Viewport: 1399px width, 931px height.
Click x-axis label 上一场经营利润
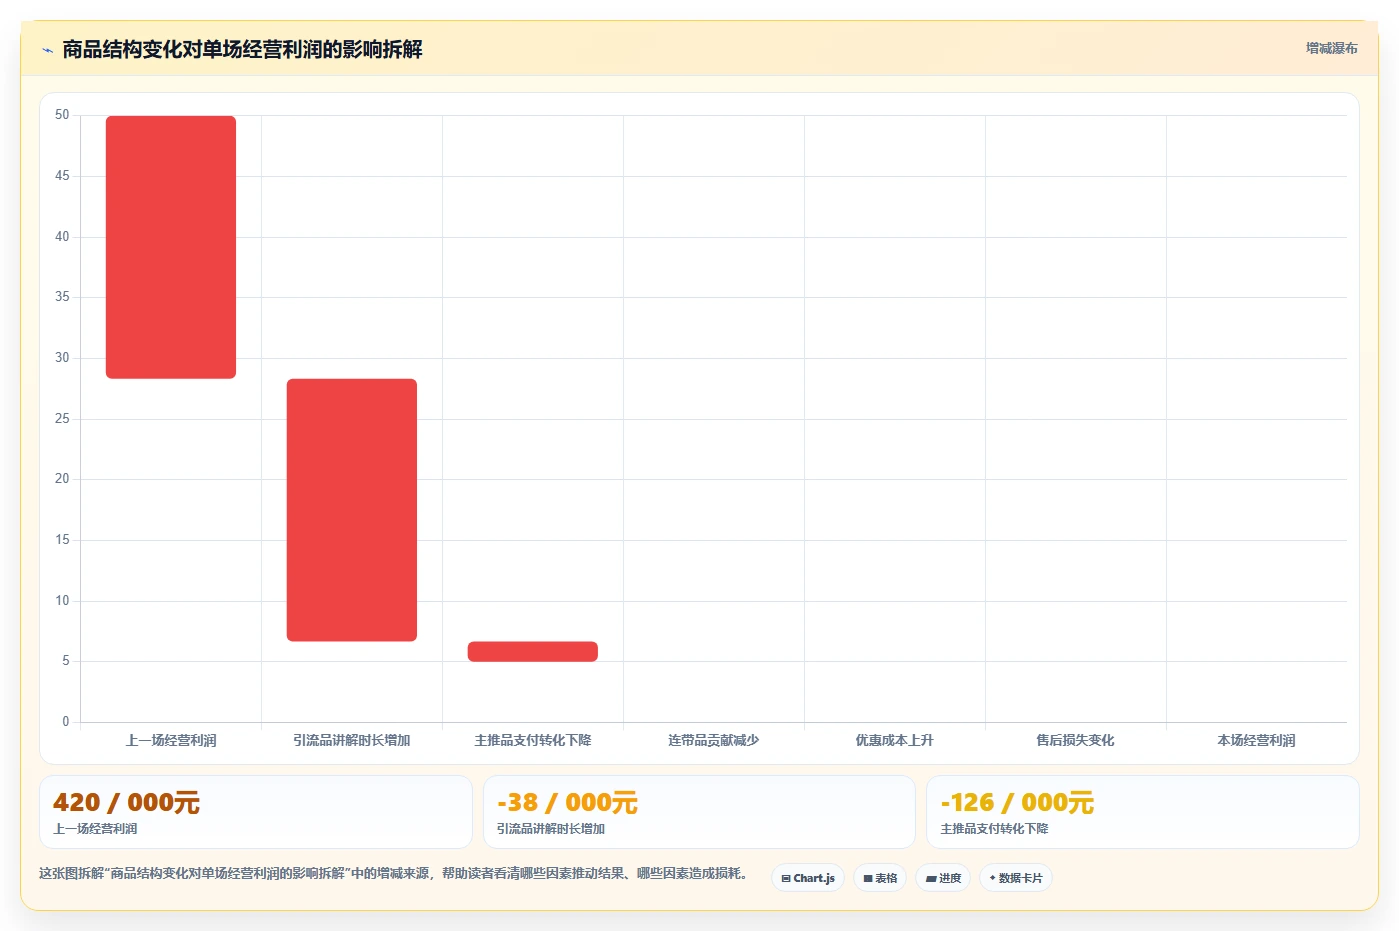click(x=171, y=740)
